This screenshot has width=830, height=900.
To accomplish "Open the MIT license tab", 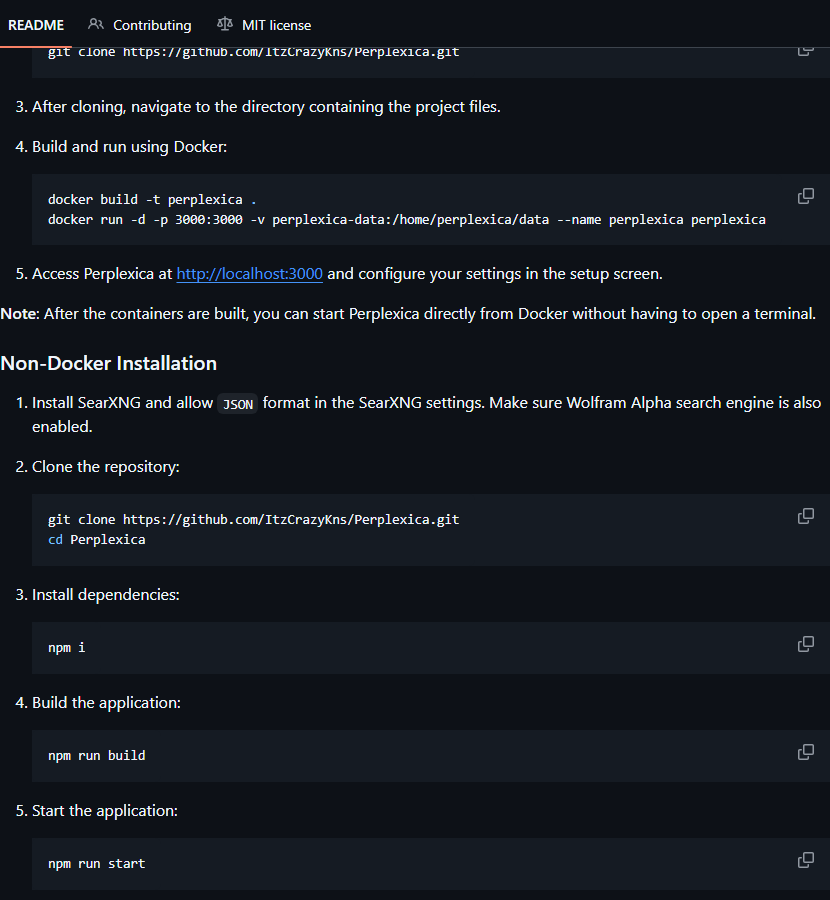I will click(x=276, y=25).
